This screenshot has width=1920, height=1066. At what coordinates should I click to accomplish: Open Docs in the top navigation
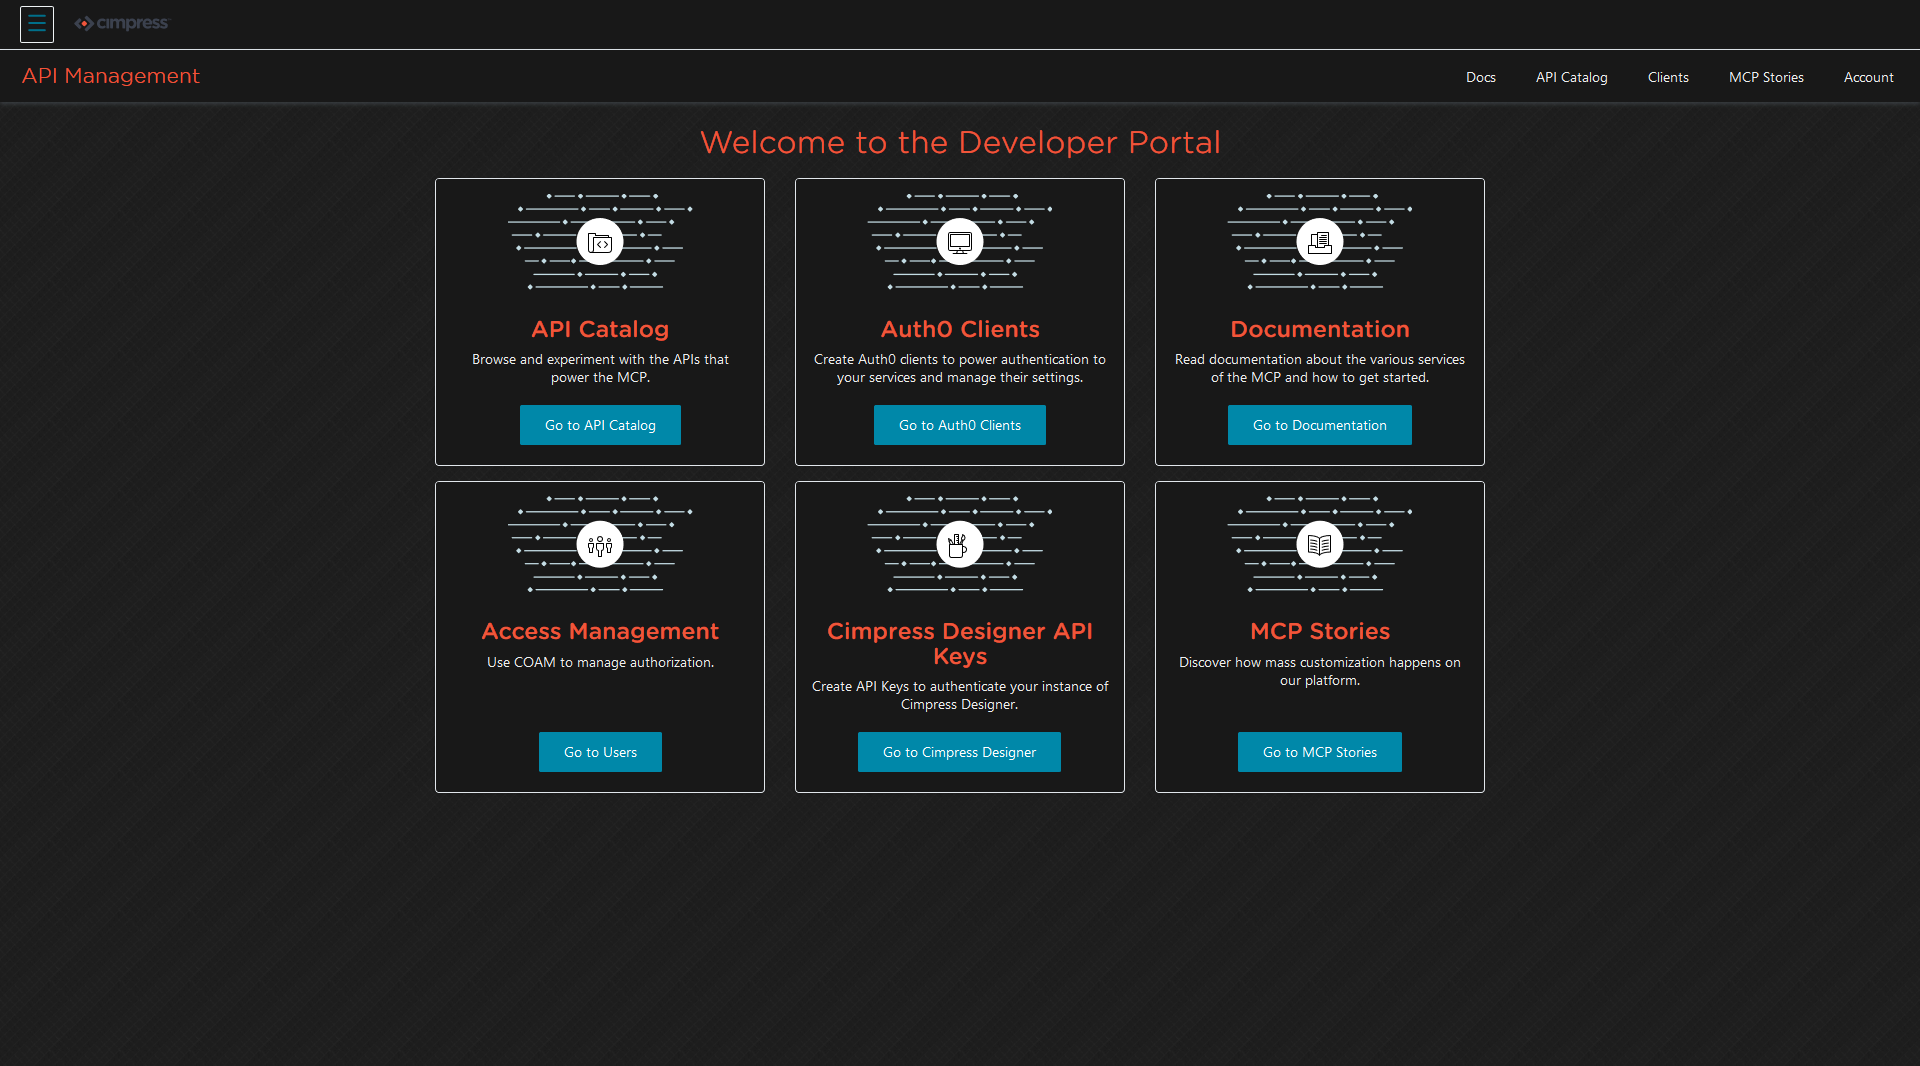pos(1481,77)
